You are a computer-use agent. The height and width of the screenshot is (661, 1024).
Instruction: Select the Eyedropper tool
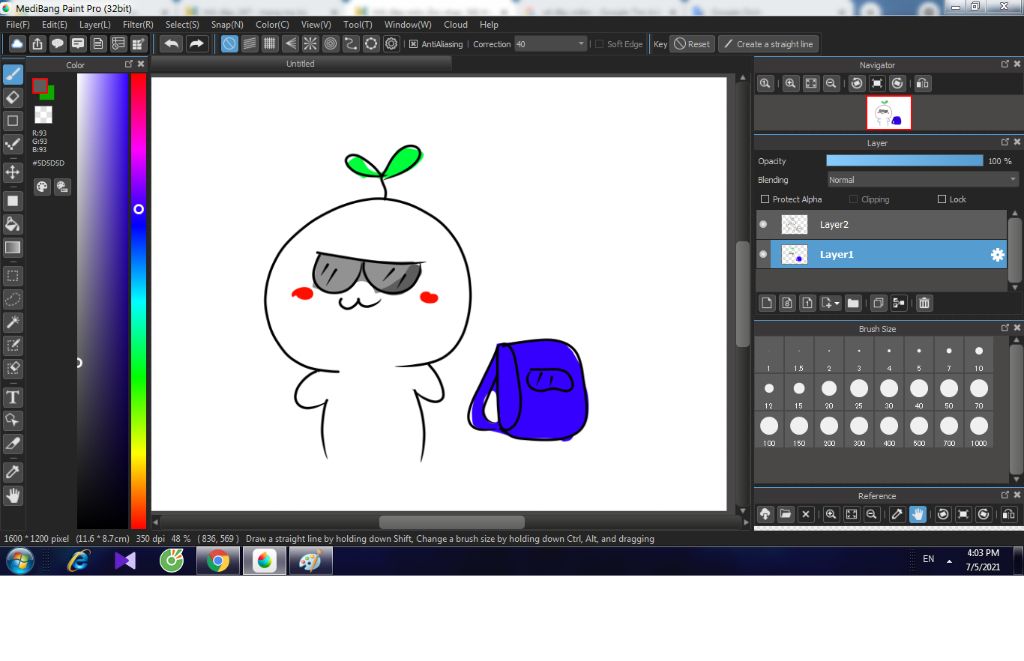(12, 472)
